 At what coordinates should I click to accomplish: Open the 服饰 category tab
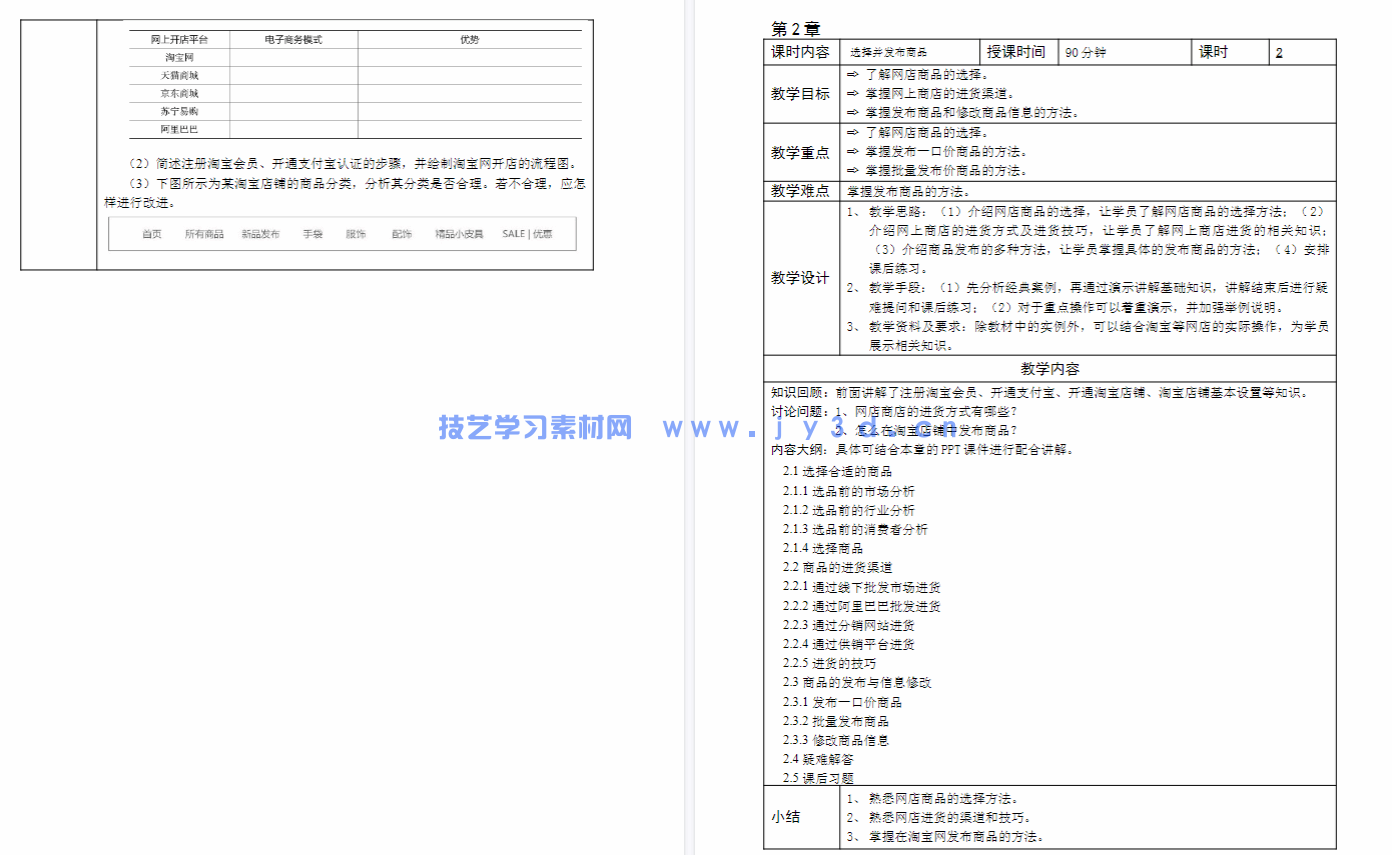tap(355, 233)
